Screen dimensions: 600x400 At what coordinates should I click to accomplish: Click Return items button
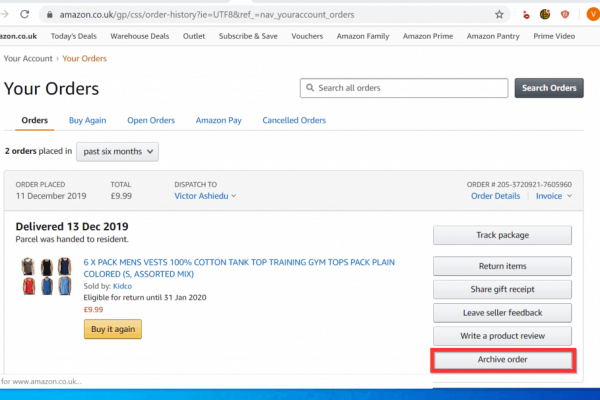click(502, 266)
